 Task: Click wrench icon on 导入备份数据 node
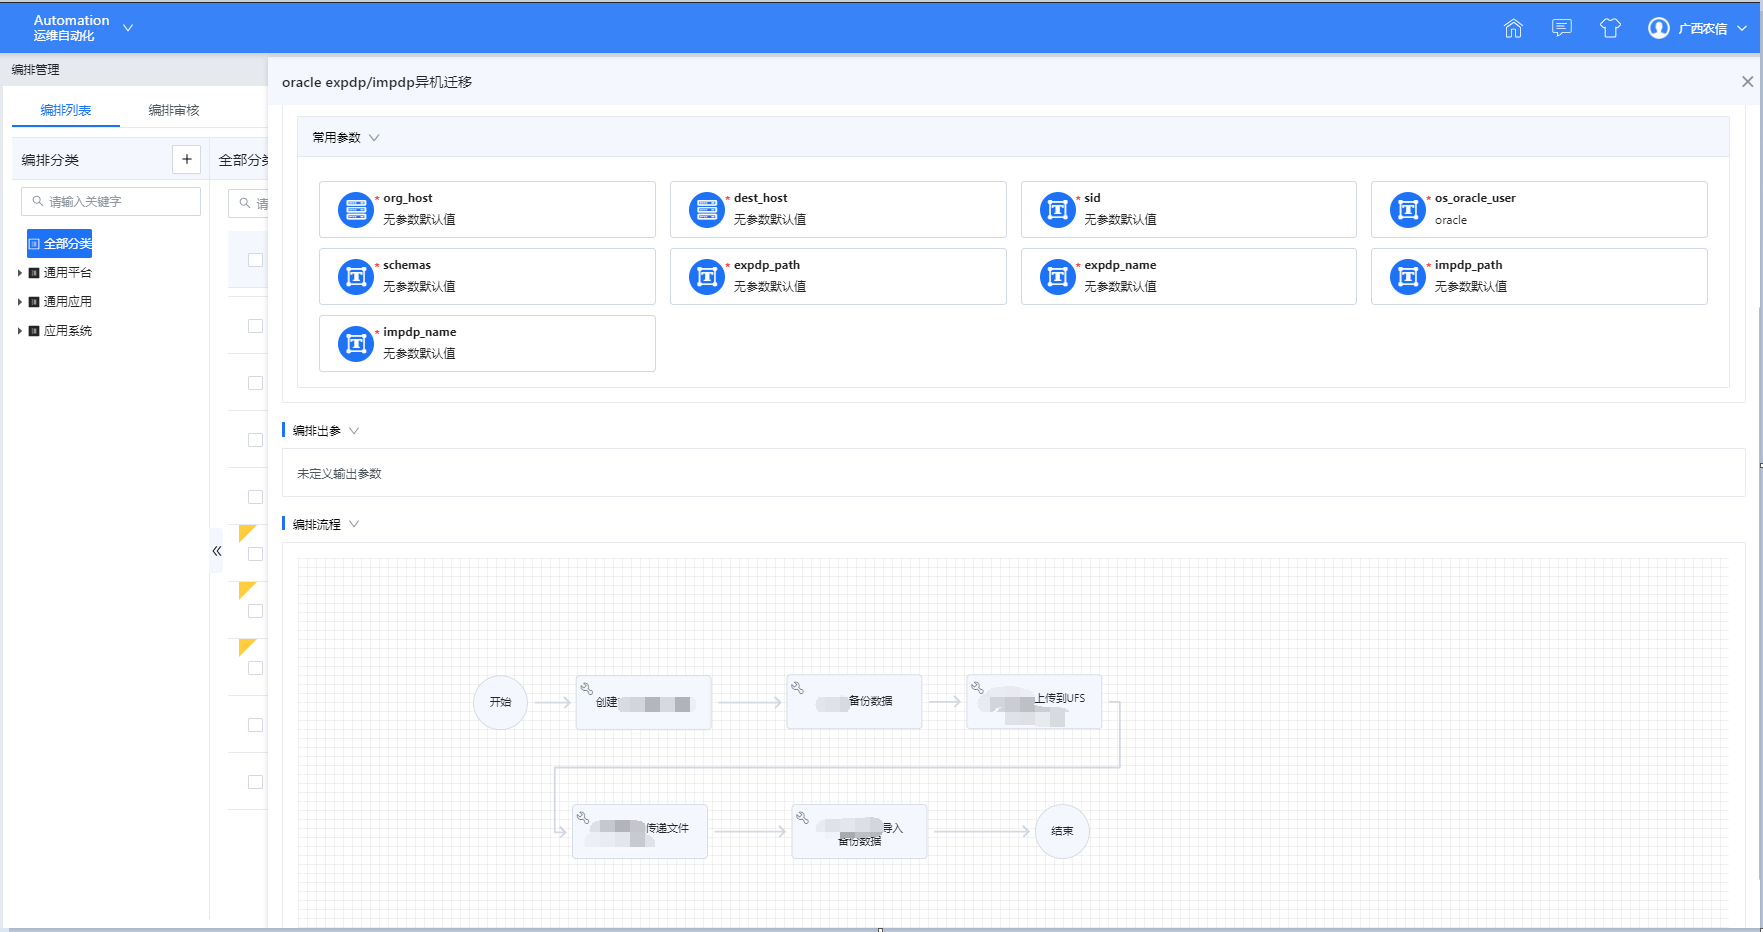coord(802,817)
